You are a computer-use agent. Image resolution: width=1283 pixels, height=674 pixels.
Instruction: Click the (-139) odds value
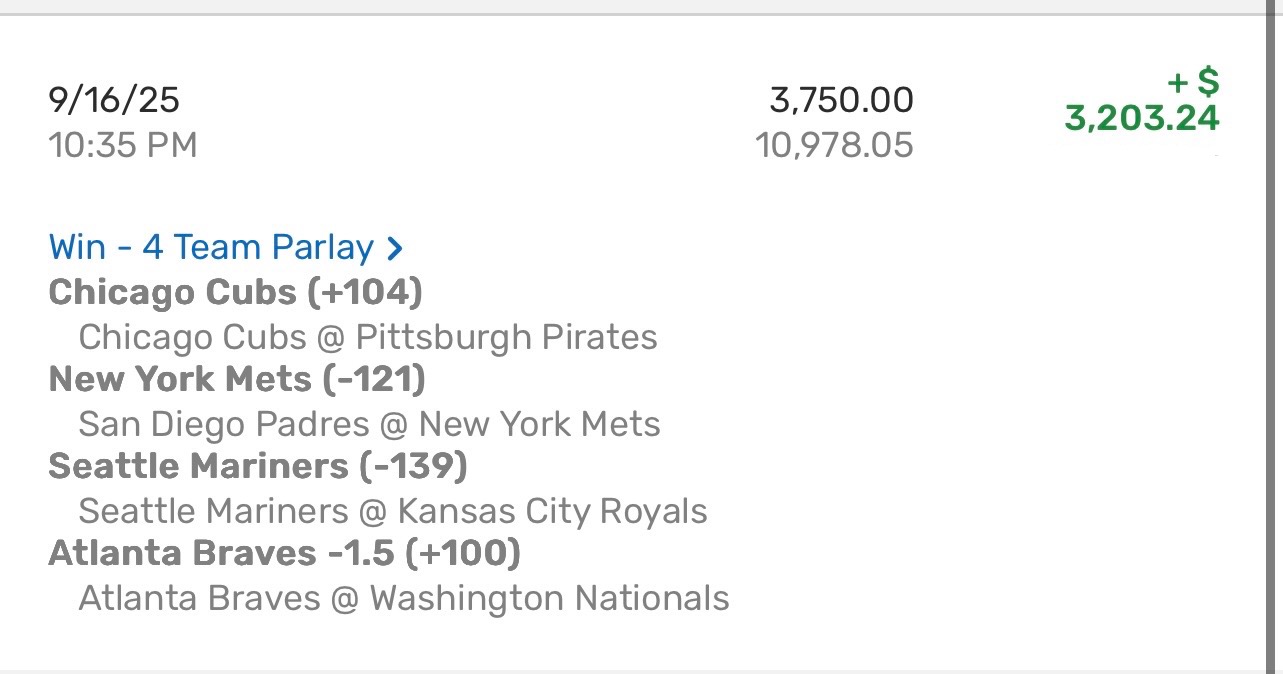point(412,466)
